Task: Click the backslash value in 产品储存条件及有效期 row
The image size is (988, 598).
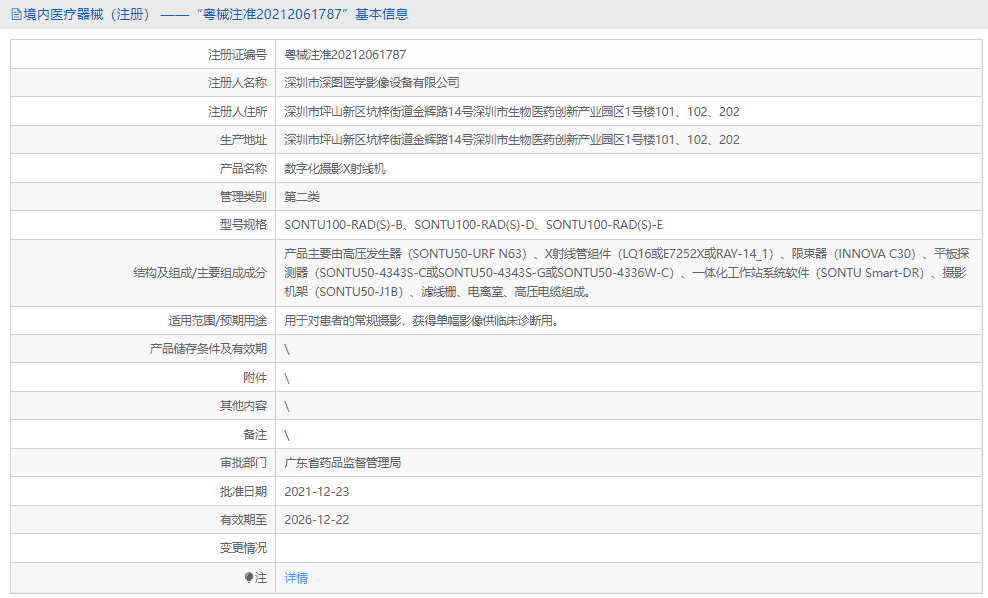Action: click(287, 350)
